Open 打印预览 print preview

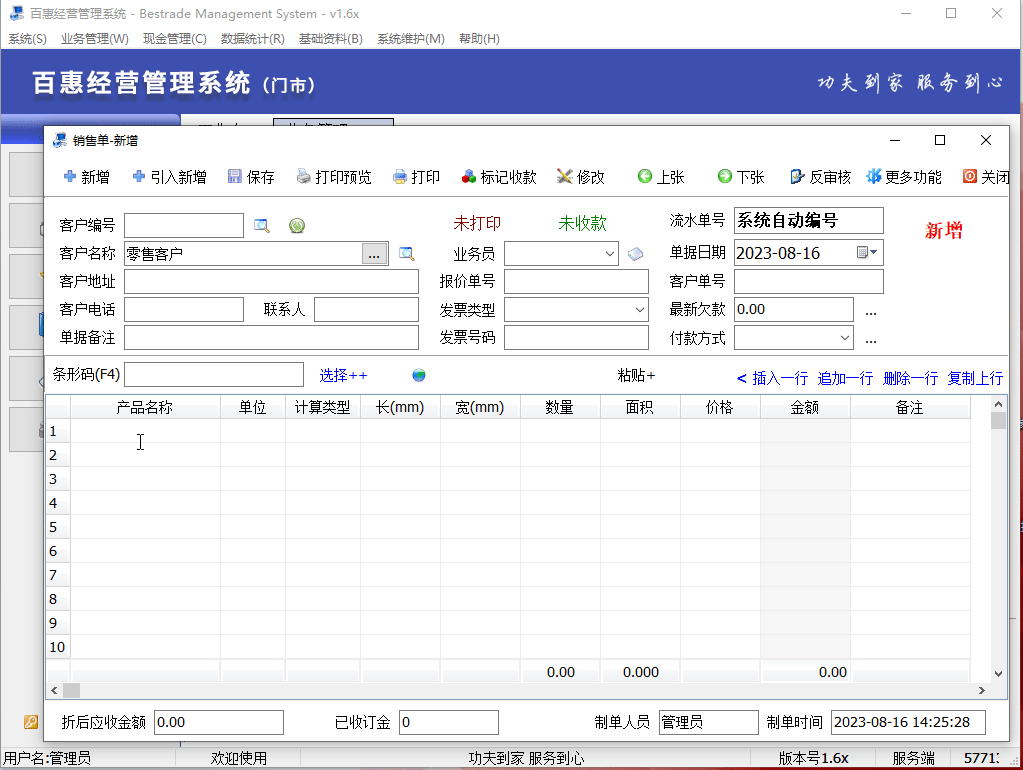click(304, 177)
